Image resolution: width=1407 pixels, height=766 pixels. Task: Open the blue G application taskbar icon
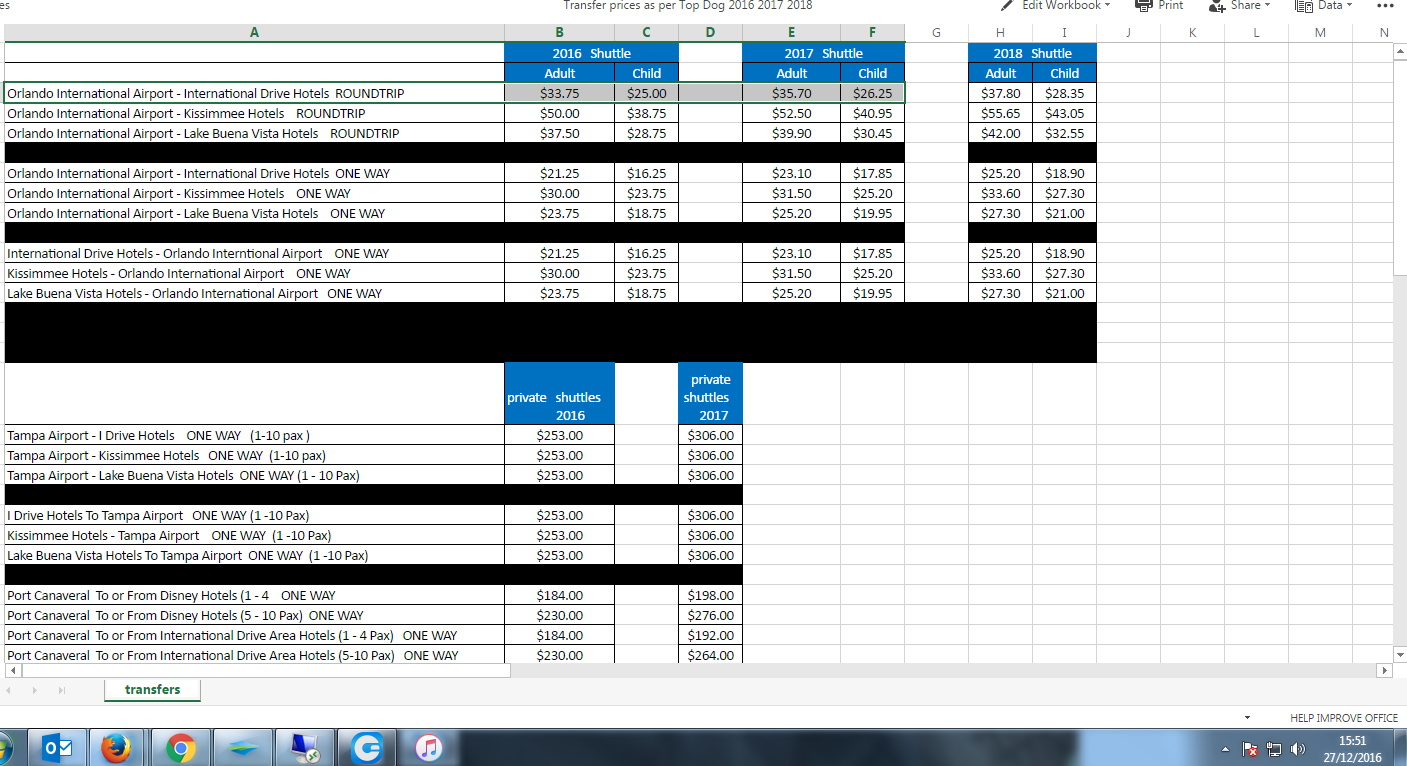(x=367, y=748)
